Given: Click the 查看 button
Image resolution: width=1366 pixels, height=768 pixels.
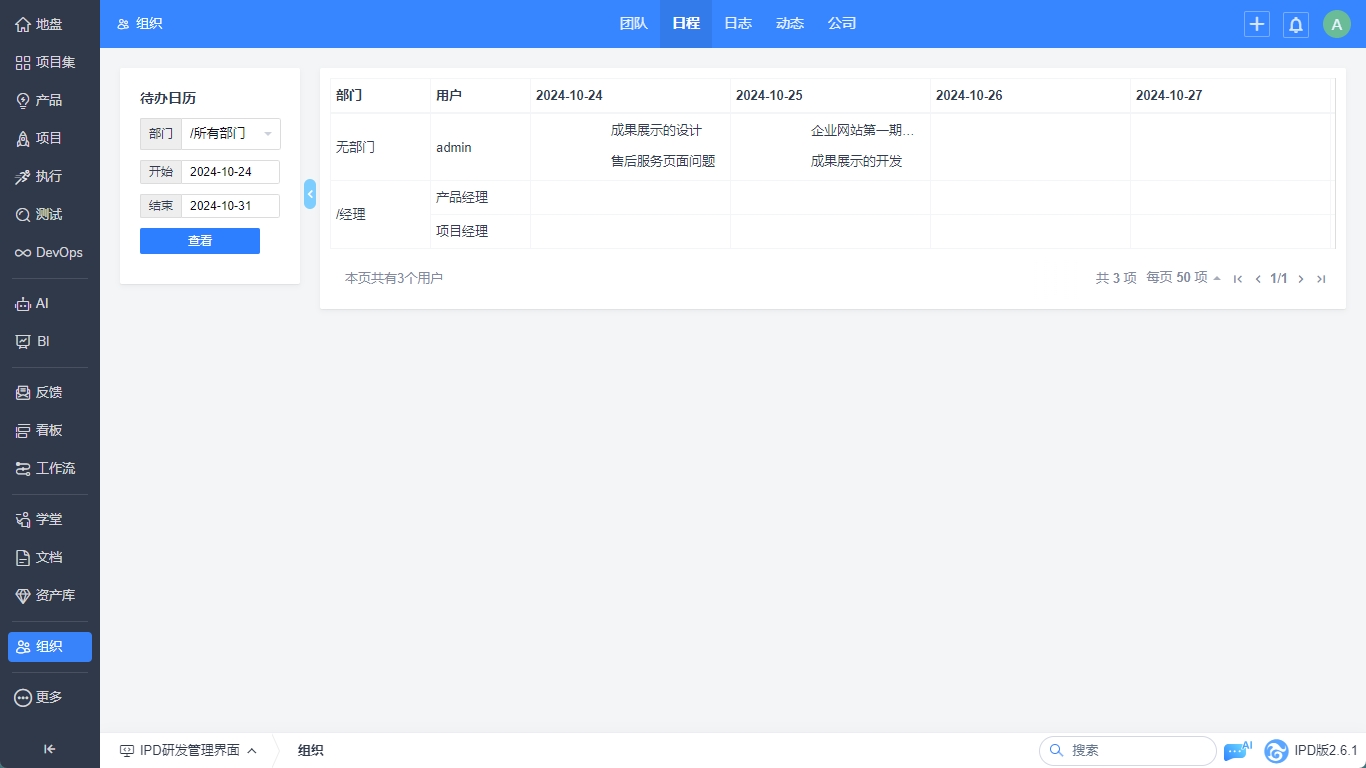Looking at the screenshot, I should [200, 241].
